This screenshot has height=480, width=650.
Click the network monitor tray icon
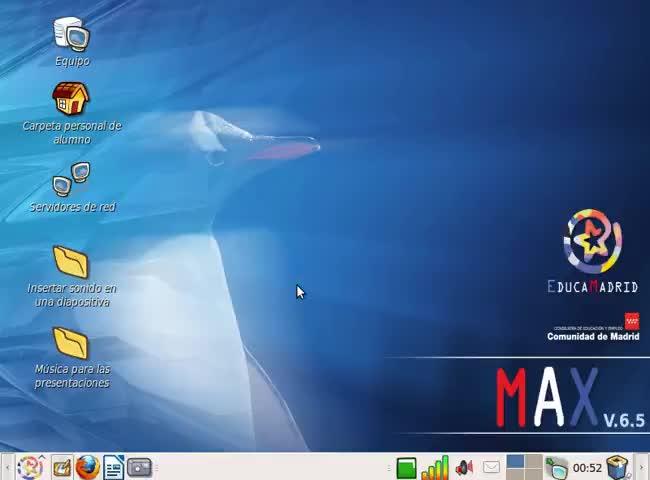[557, 467]
